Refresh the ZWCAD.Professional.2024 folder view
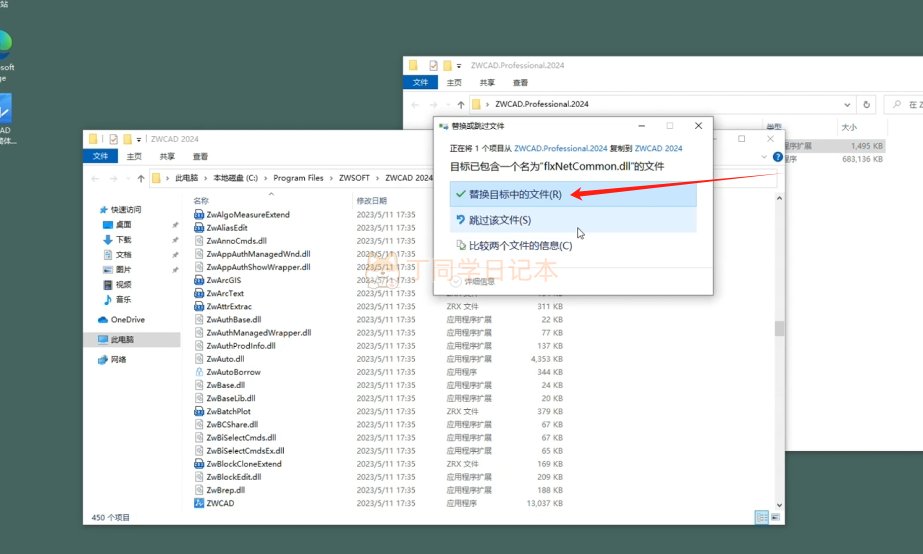This screenshot has width=923, height=554. [866, 104]
